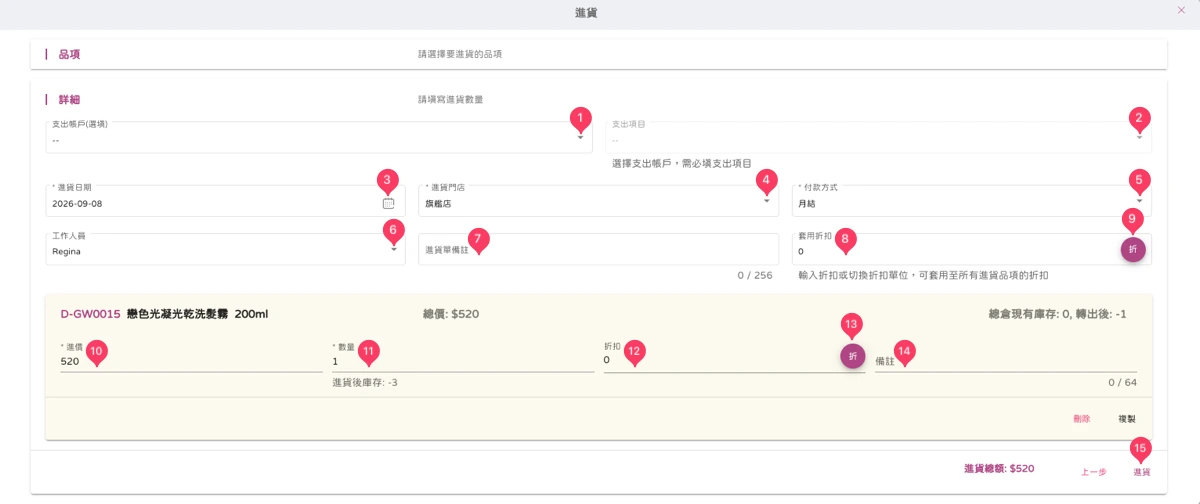Click the 0 / 64 character counter

pyautogui.click(x=1123, y=382)
